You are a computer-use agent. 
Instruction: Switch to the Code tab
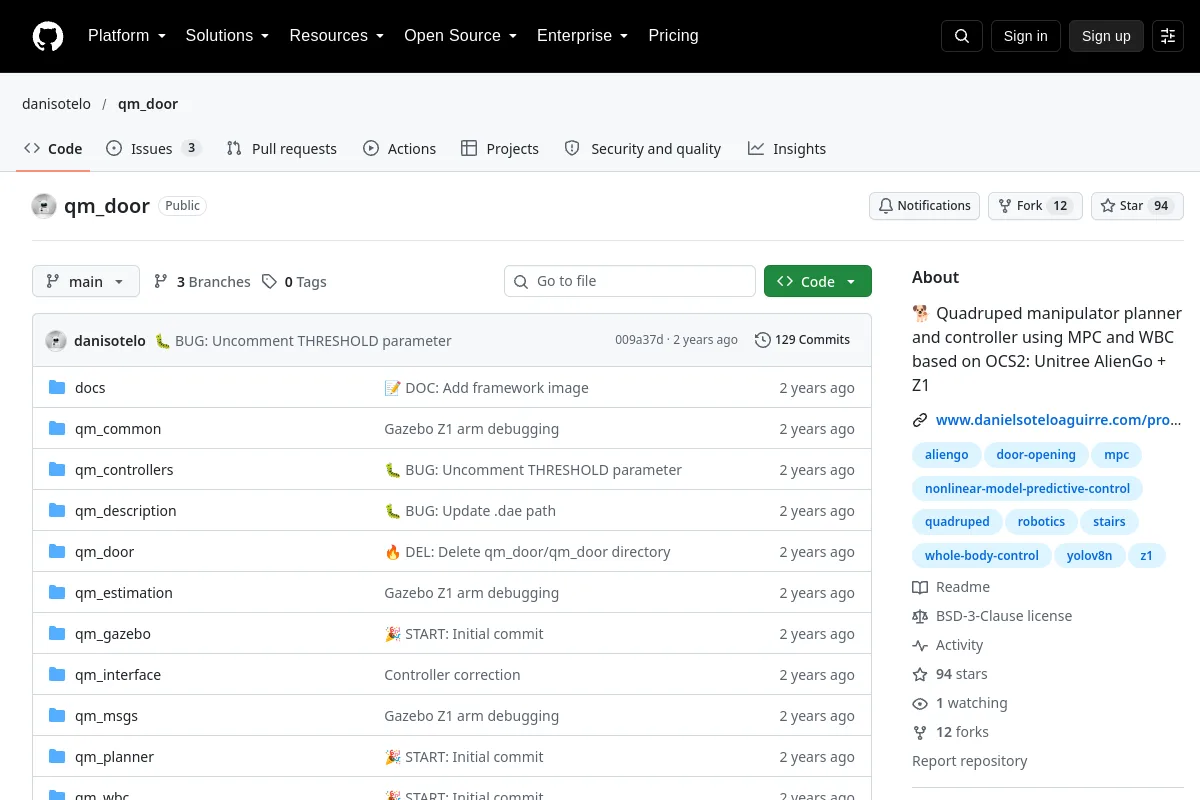[54, 148]
